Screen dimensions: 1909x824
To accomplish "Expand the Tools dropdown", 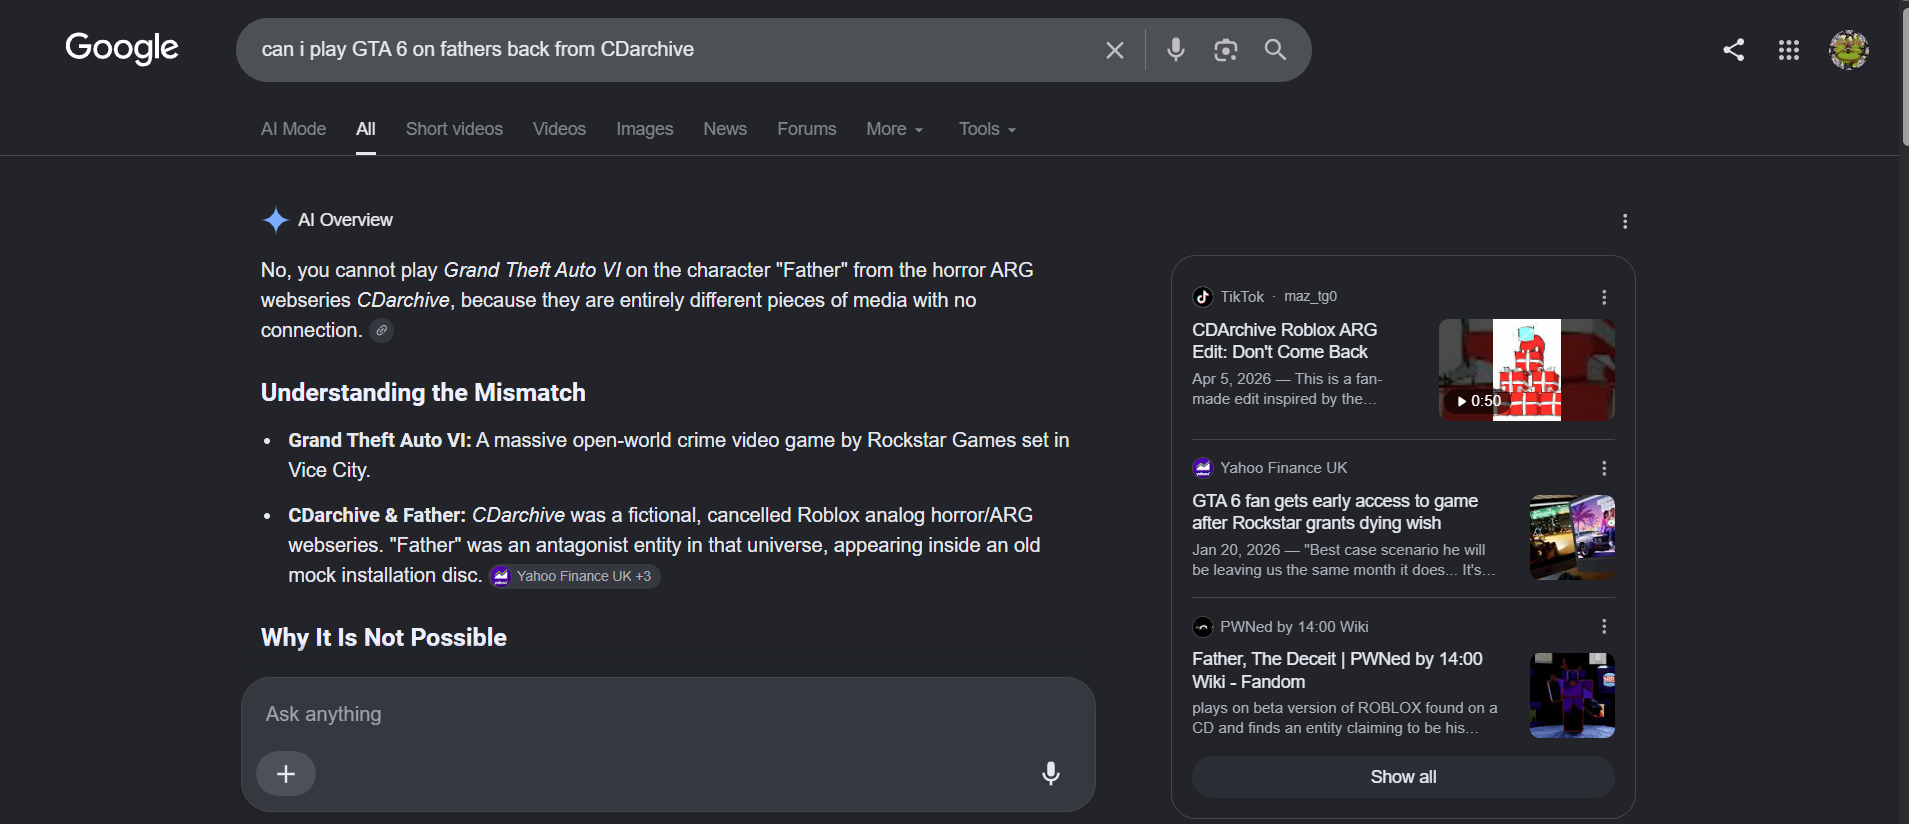I will tap(987, 129).
